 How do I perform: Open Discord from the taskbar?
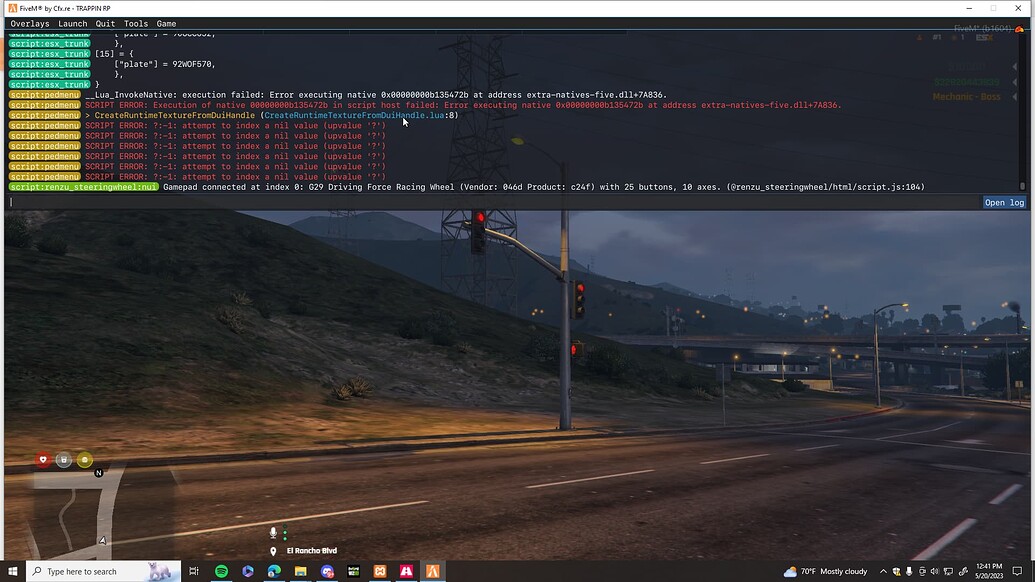click(x=327, y=571)
